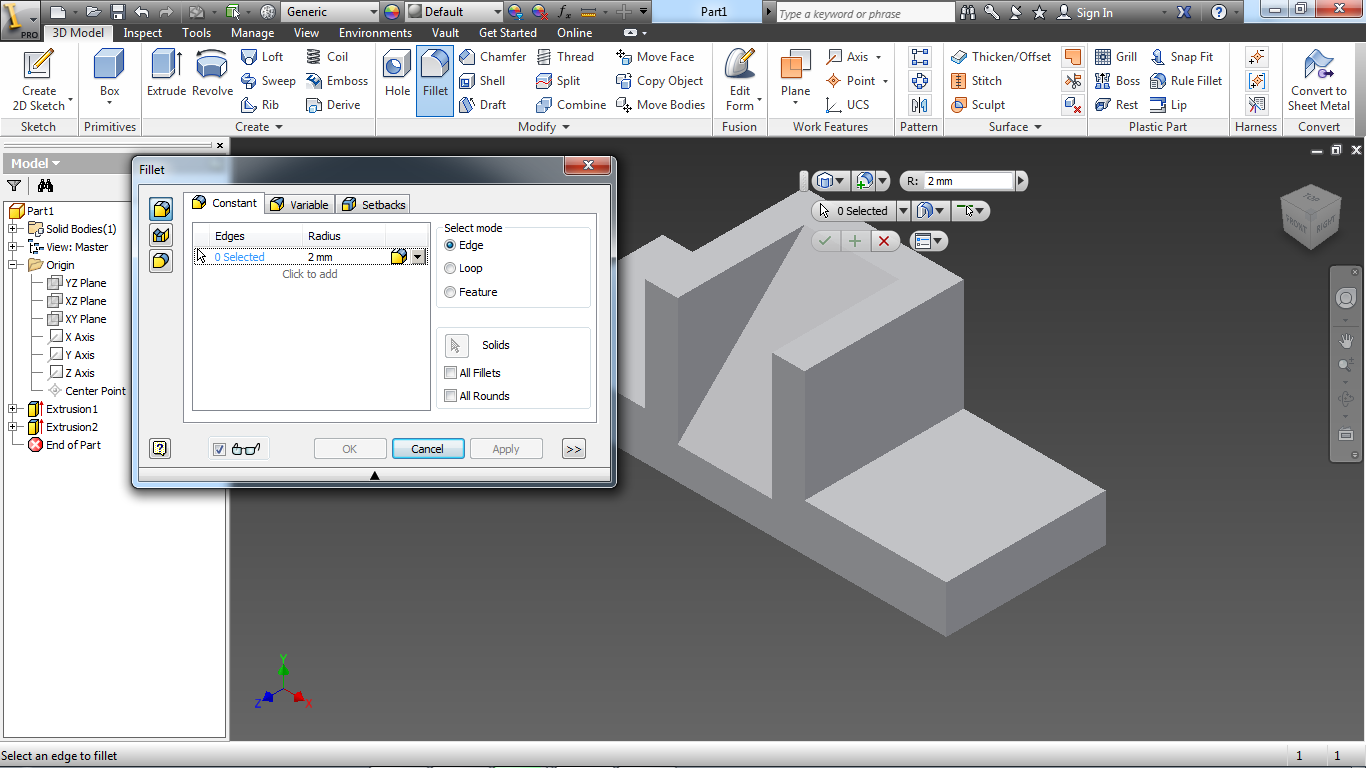Open the Variable fillet tab
This screenshot has width=1366, height=768.
[x=299, y=204]
